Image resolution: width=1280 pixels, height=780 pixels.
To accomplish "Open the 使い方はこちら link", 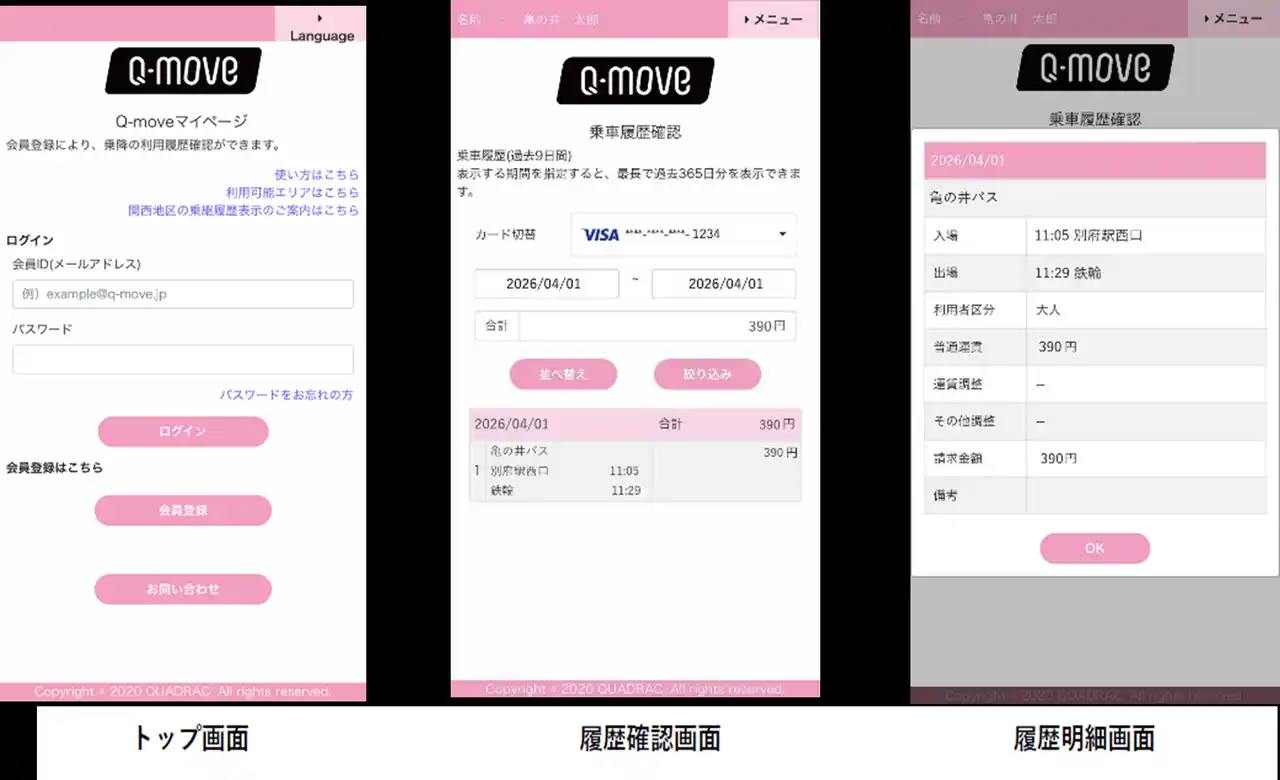I will 316,174.
